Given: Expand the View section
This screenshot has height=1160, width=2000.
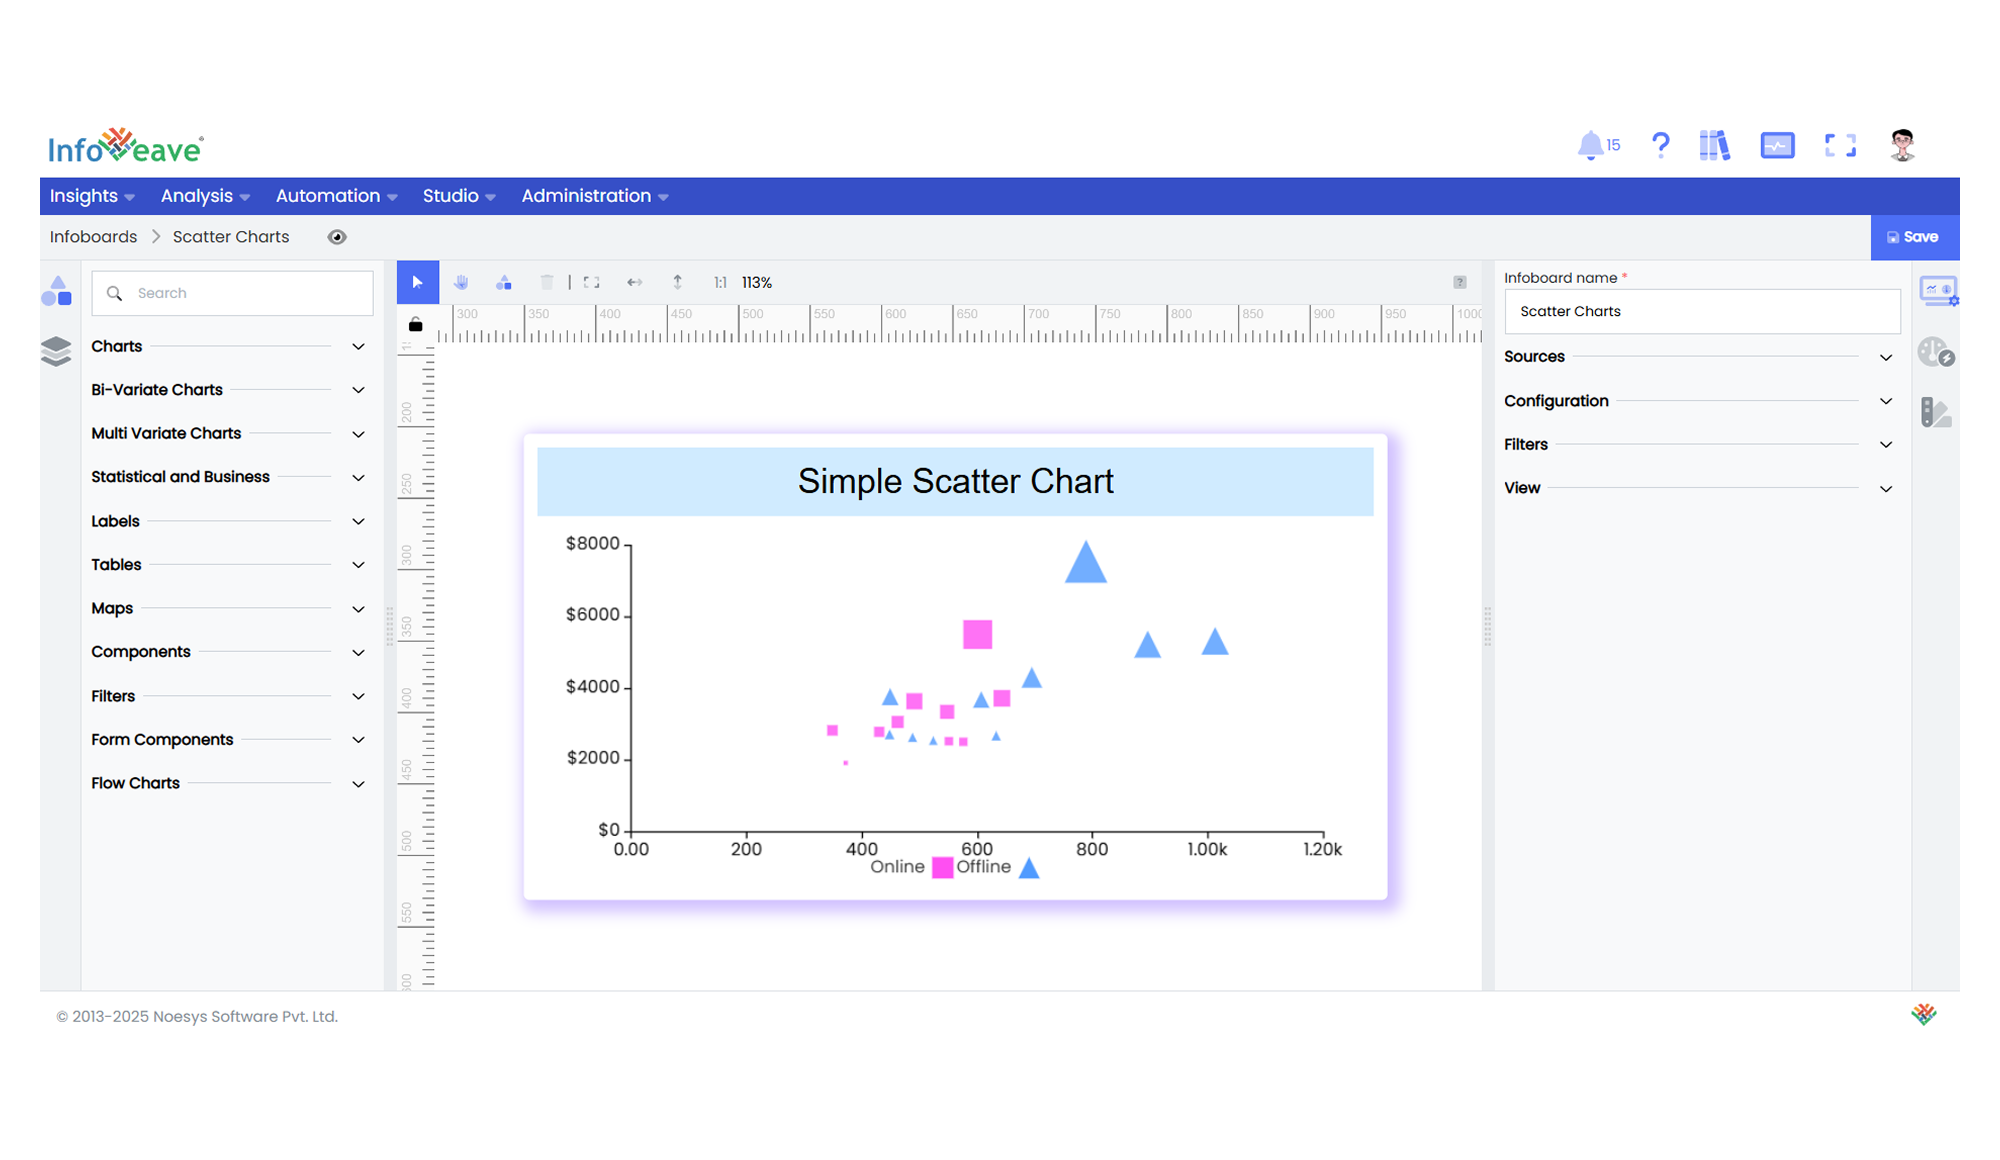Looking at the screenshot, I should point(1699,488).
